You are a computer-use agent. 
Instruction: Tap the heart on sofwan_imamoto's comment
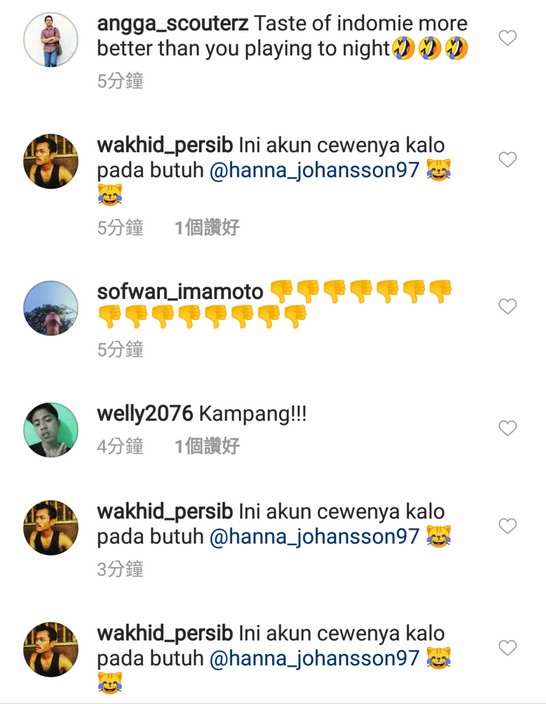pyautogui.click(x=507, y=306)
